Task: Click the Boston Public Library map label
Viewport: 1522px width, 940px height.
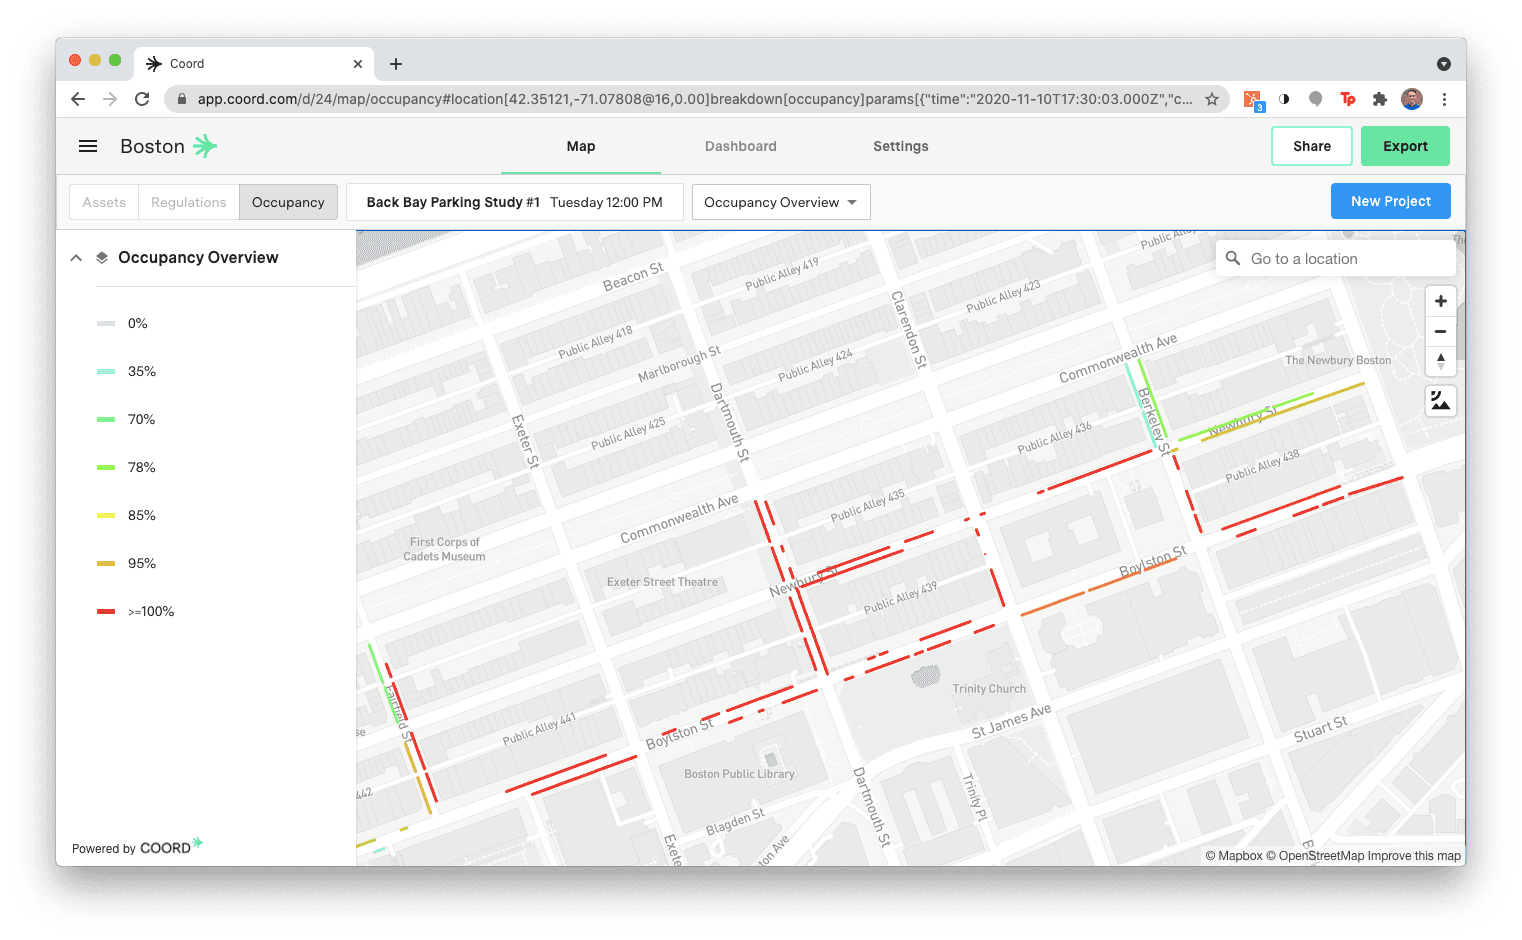Action: (739, 774)
